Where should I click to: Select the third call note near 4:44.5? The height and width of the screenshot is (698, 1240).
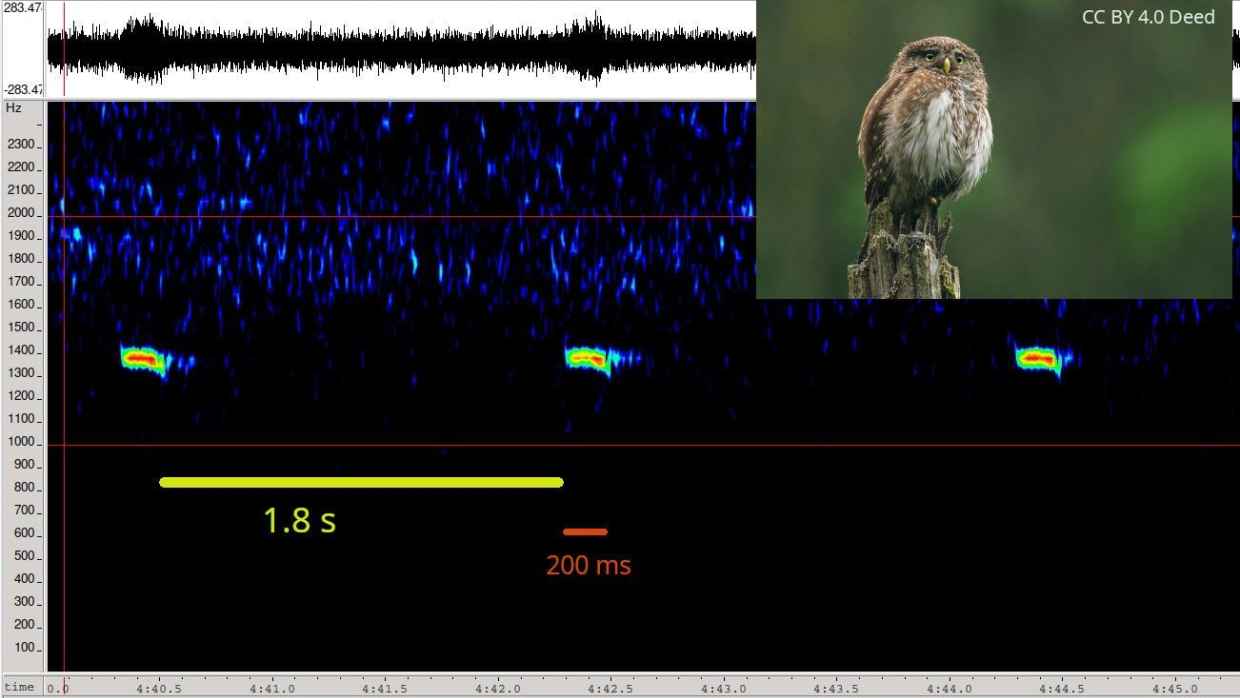point(1038,358)
